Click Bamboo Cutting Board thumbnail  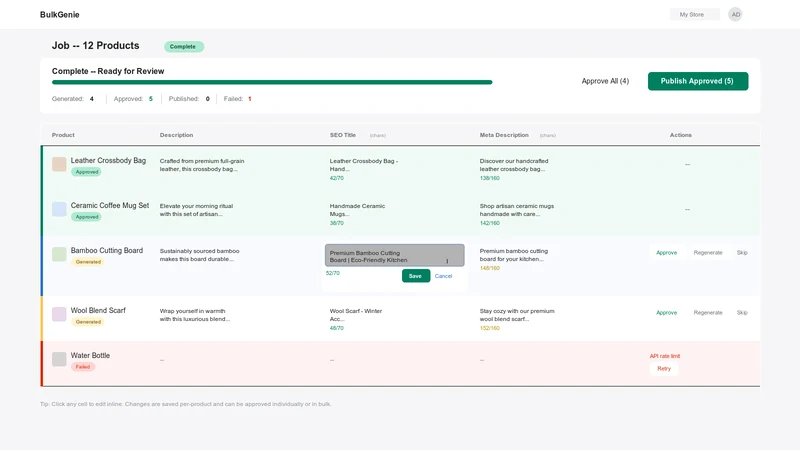click(59, 254)
